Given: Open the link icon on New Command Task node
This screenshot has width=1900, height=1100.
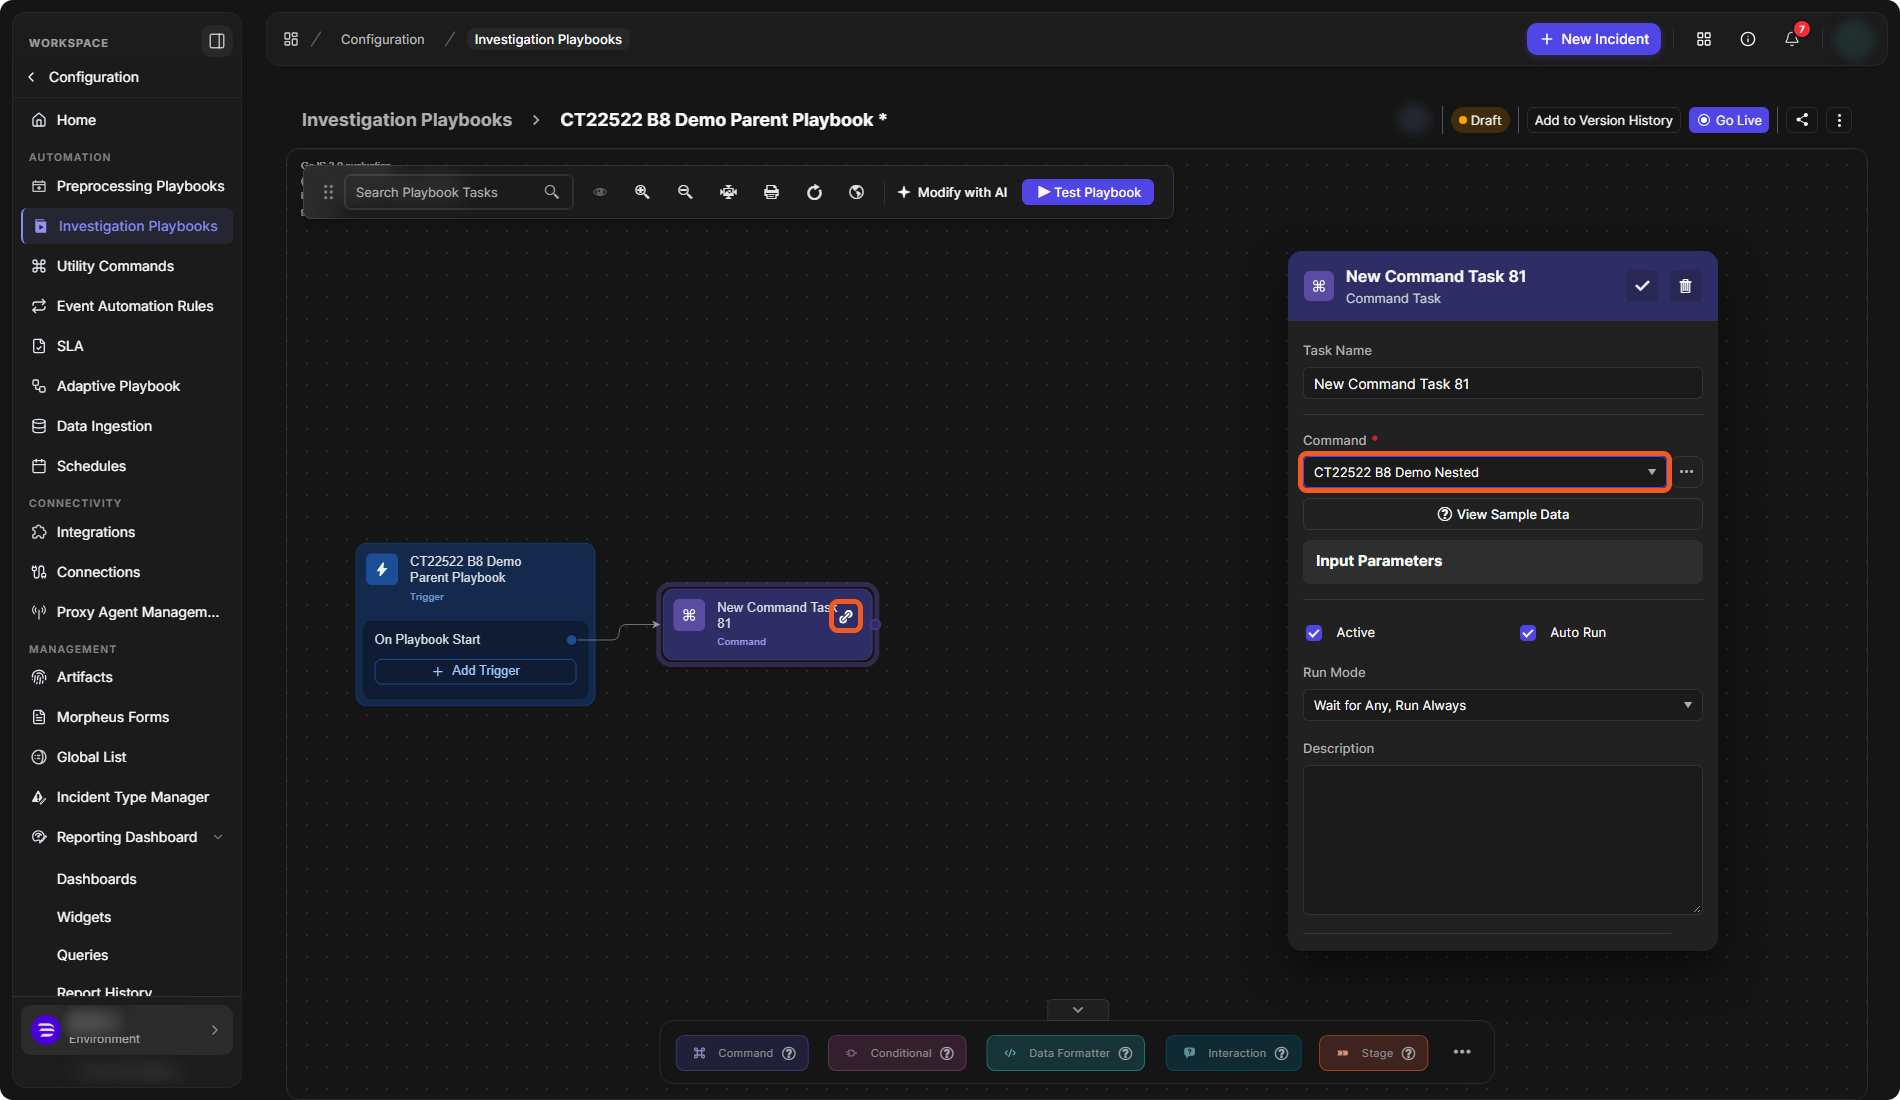Looking at the screenshot, I should pyautogui.click(x=846, y=616).
